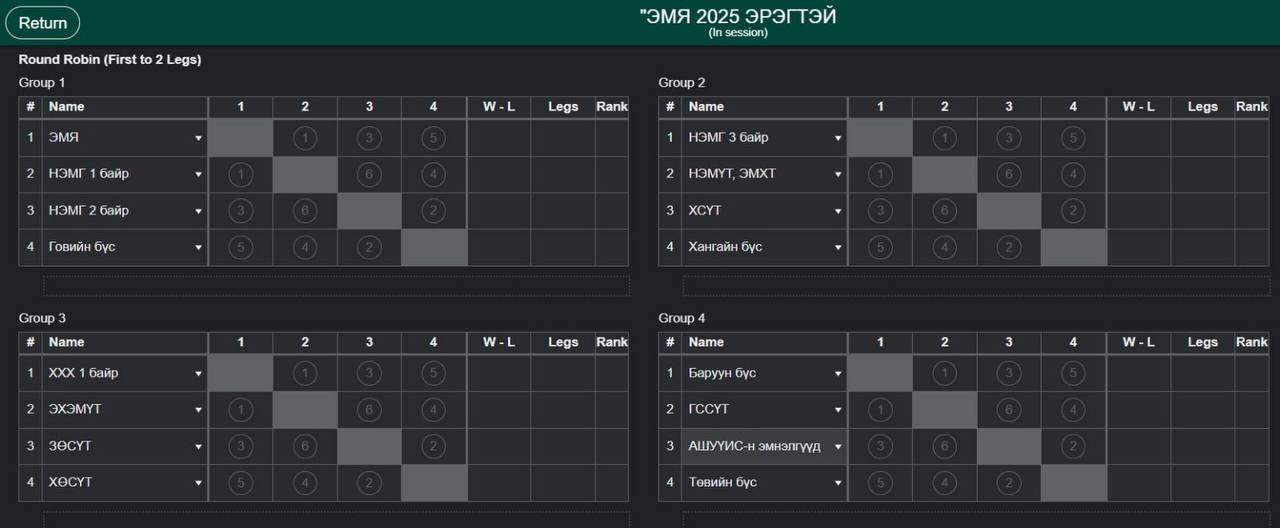Image resolution: width=1280 pixels, height=528 pixels.
Task: Click match 3 circle in НЭМГ 3 байр row
Action: tap(1009, 138)
